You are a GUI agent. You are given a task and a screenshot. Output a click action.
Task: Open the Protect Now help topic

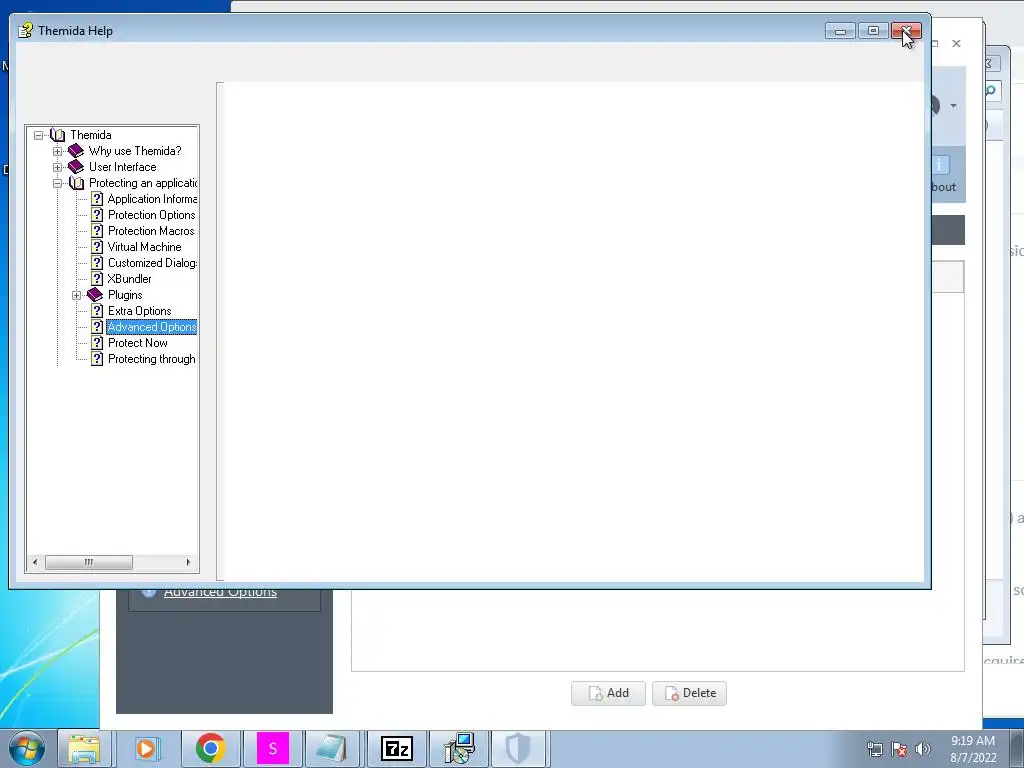coord(138,343)
